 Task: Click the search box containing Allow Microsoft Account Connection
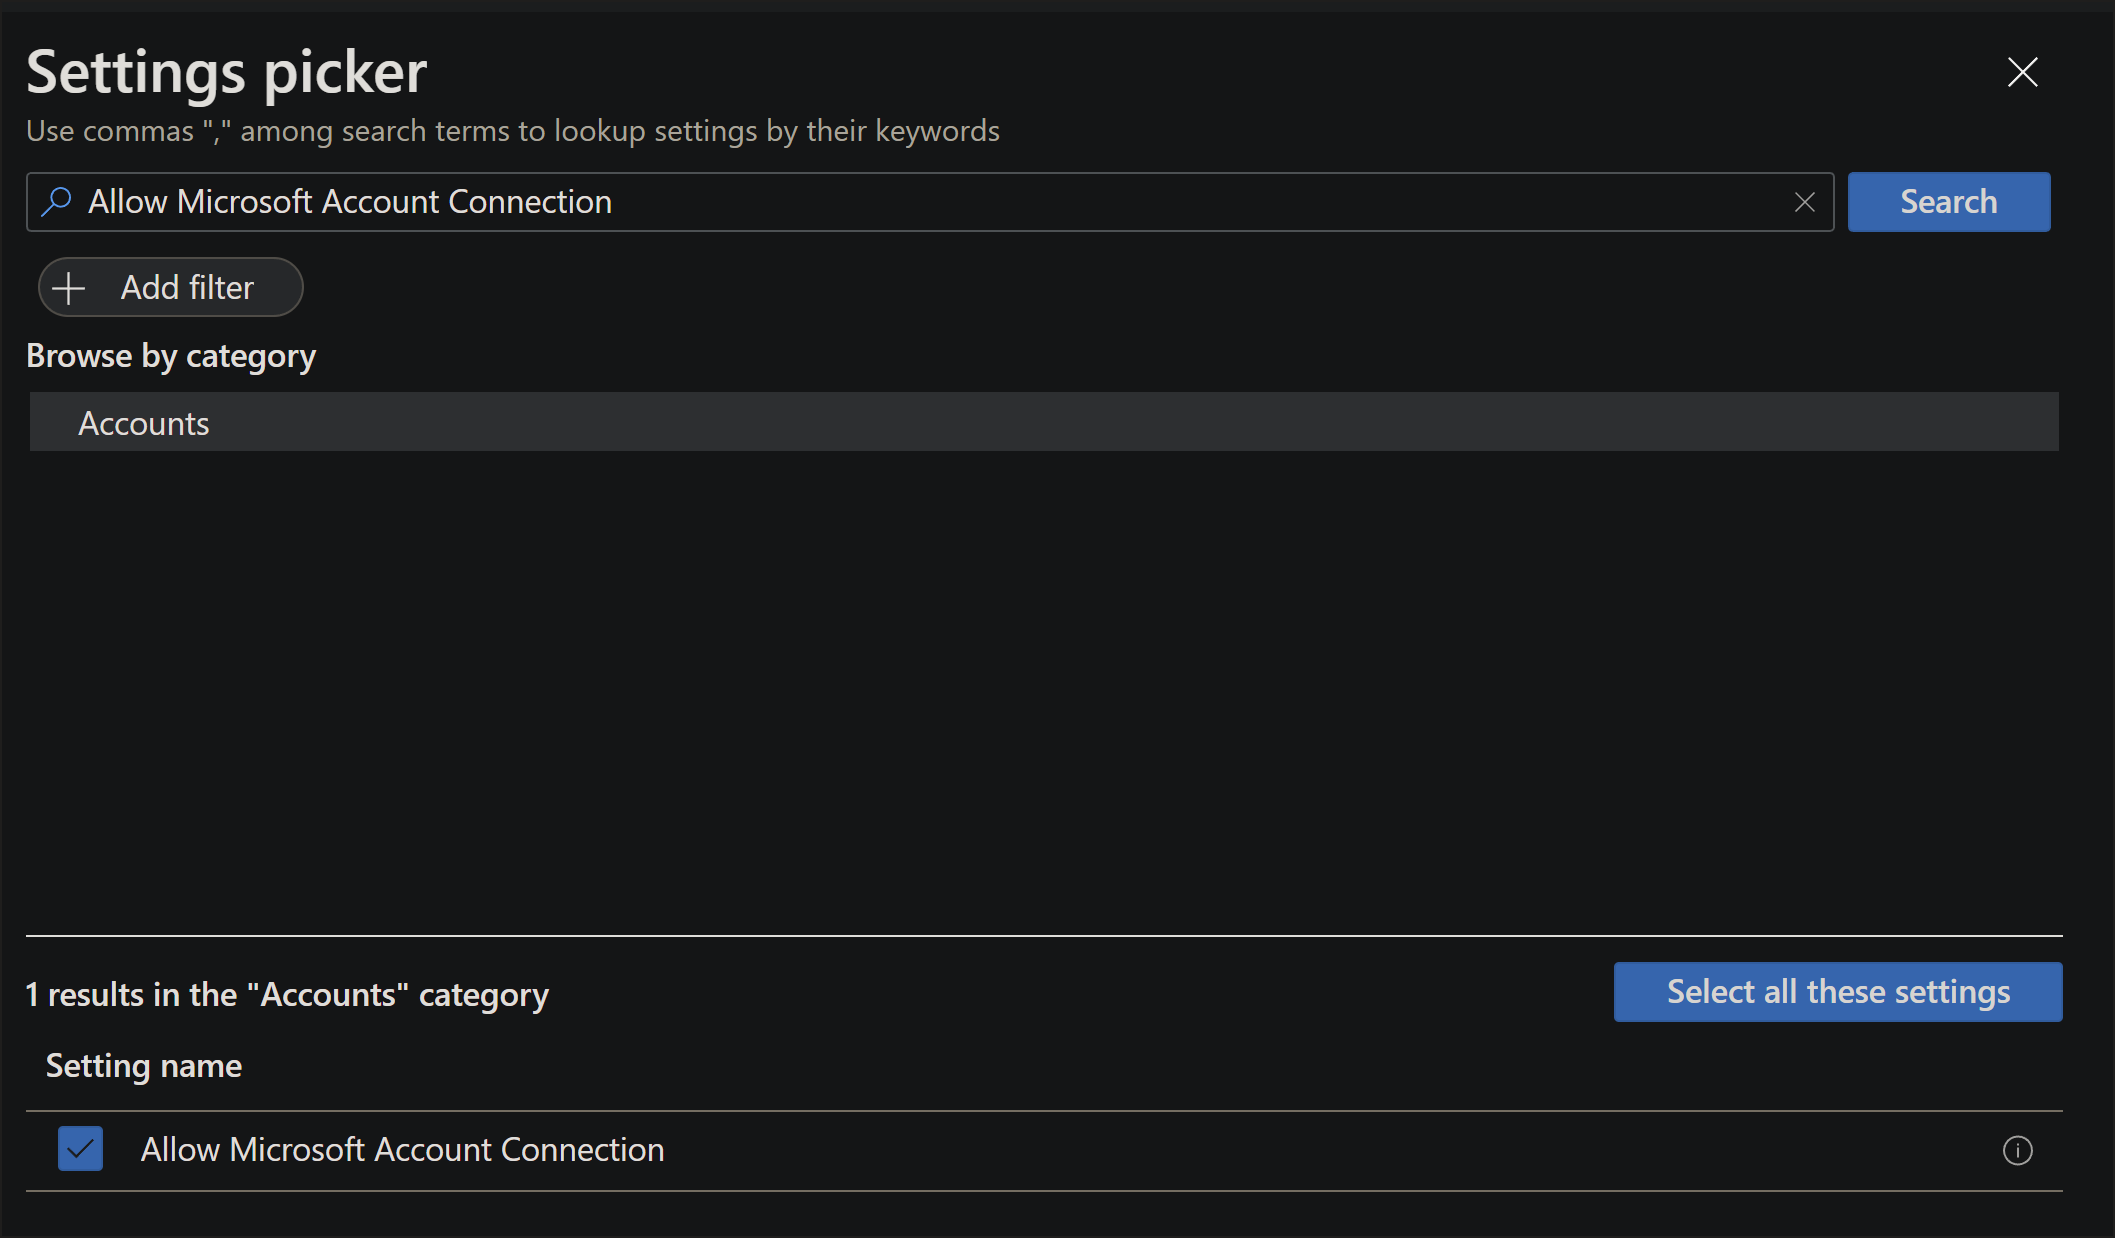pyautogui.click(x=900, y=201)
